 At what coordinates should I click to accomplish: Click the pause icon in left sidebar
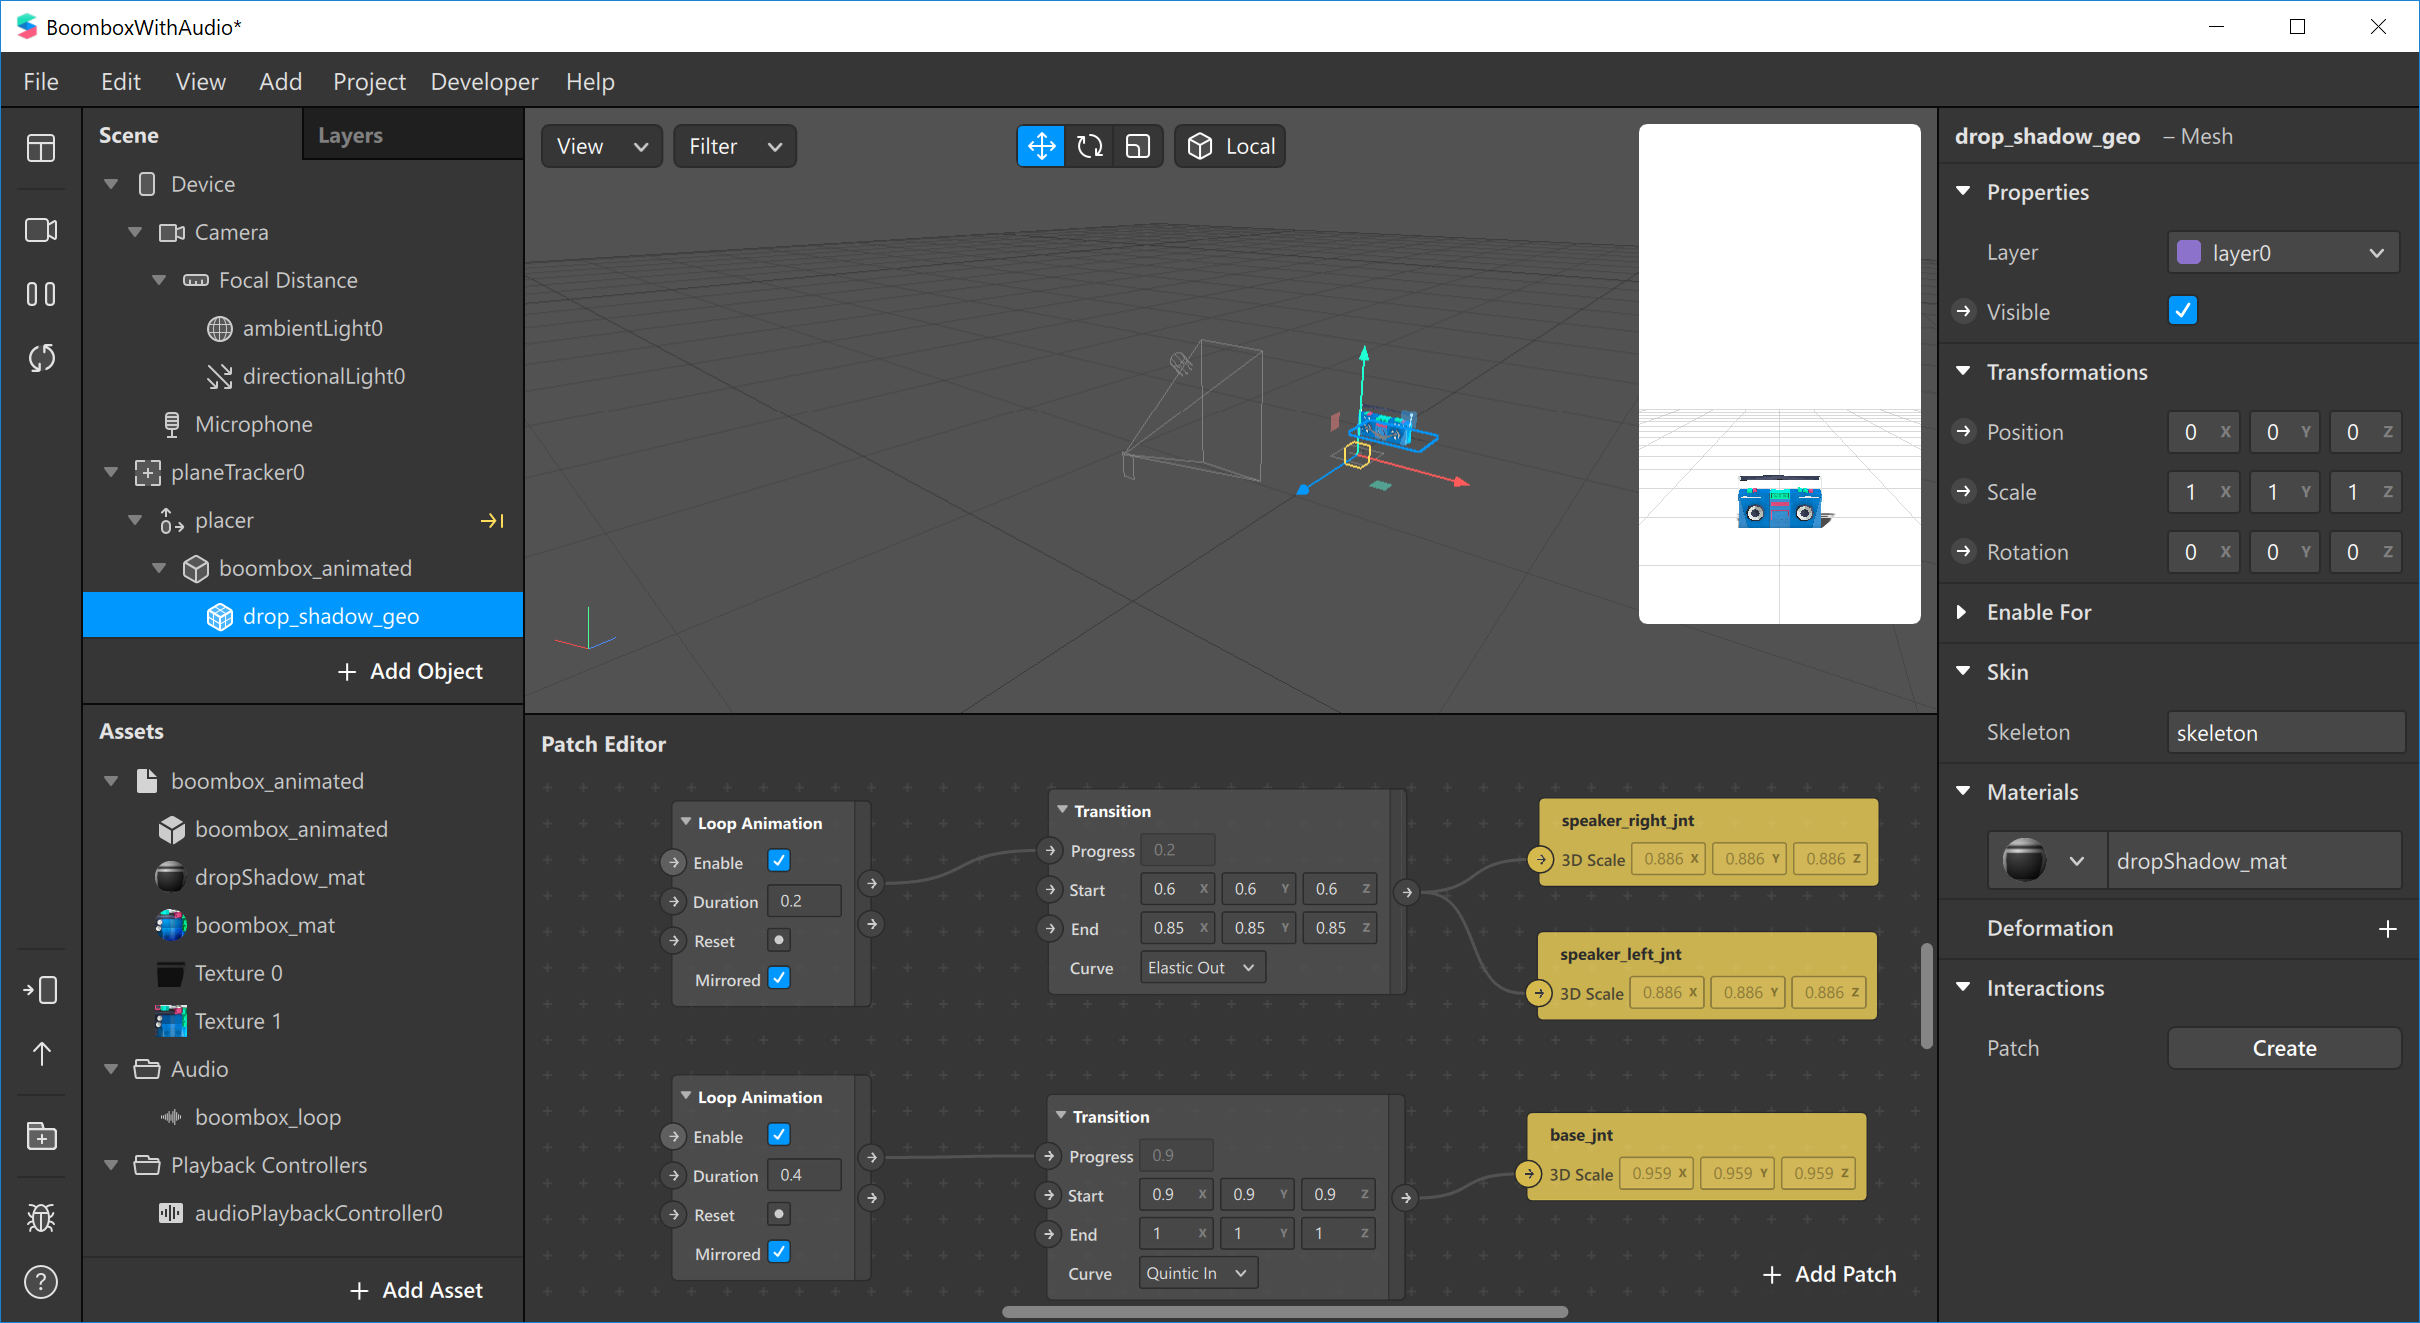41,294
